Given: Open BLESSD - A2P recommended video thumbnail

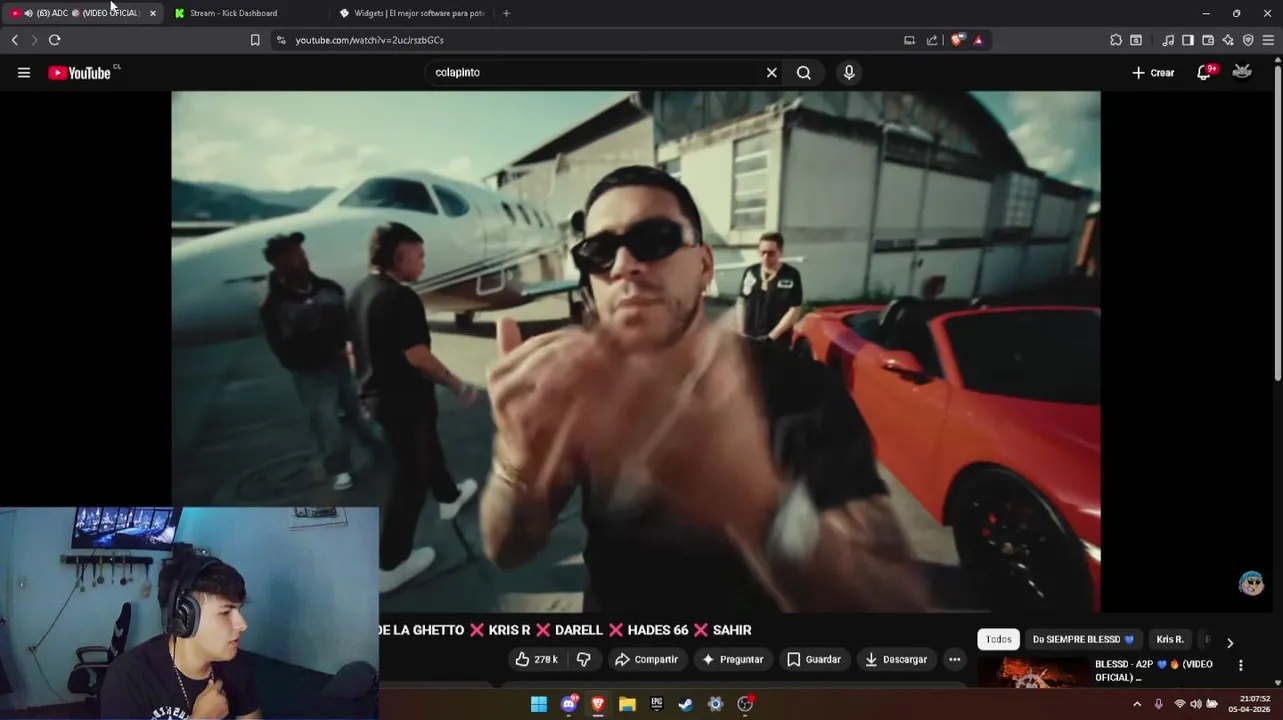Looking at the screenshot, I should tap(1032, 672).
